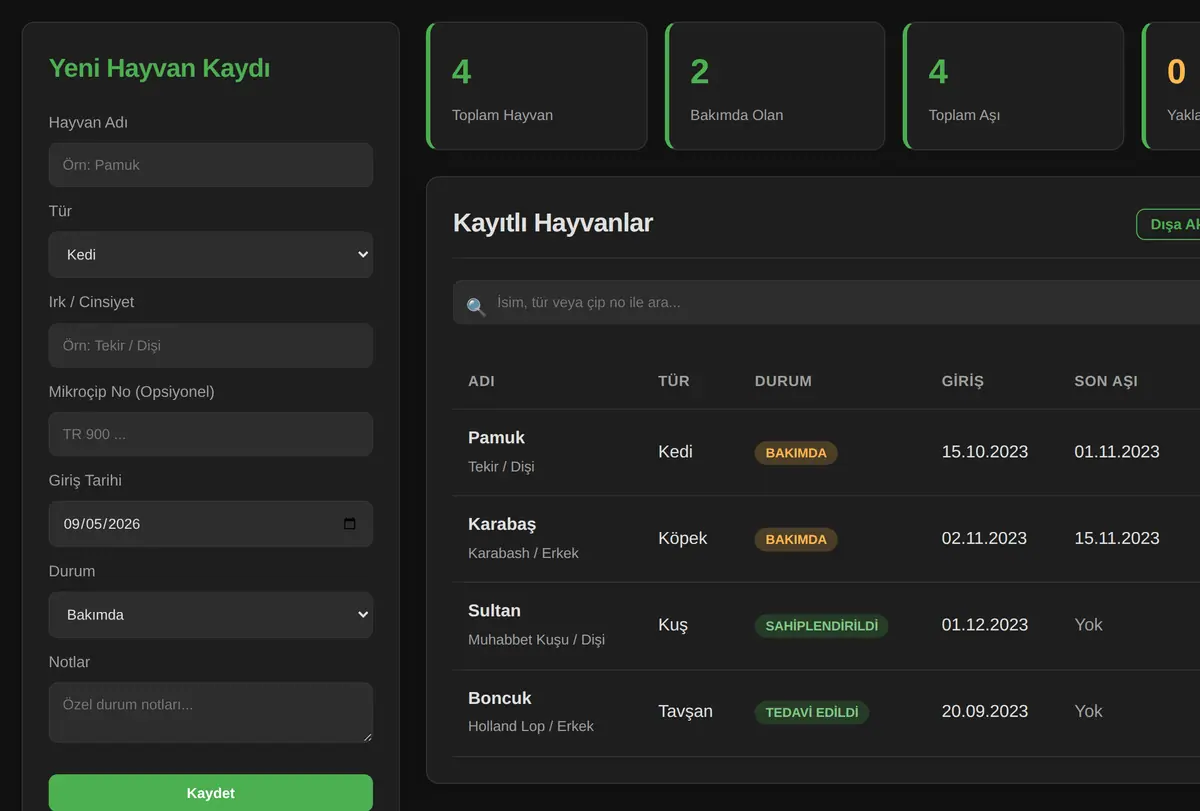Click the entry date 20.09.2023
The height and width of the screenshot is (811, 1200).
click(985, 712)
